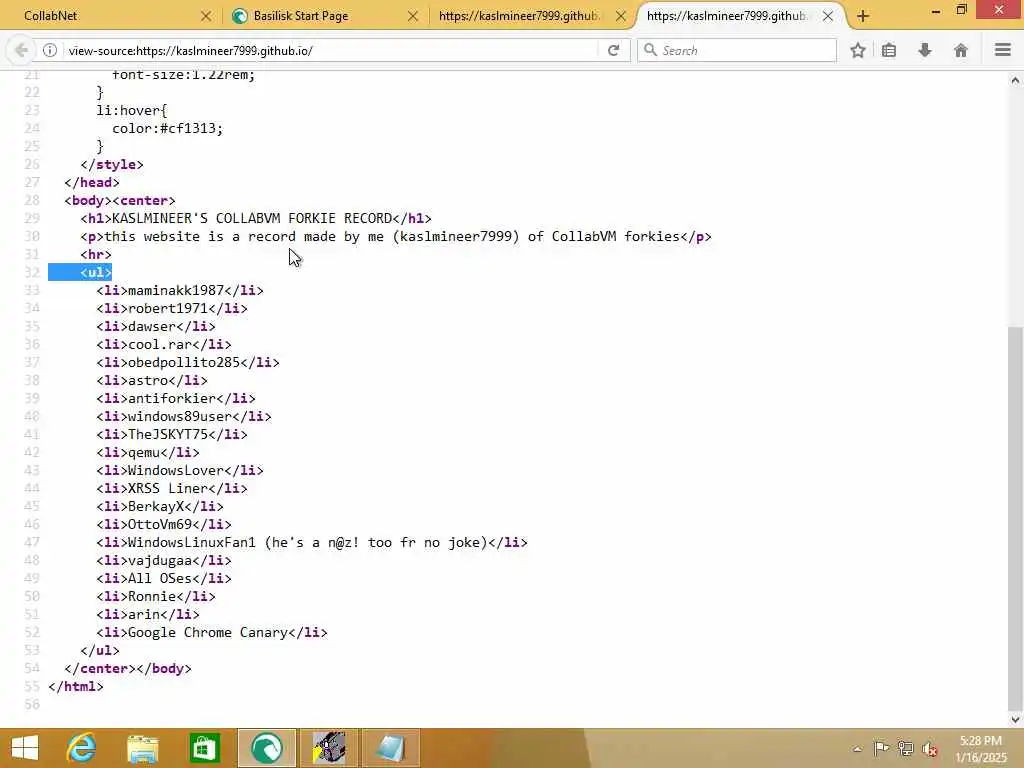Click the robert1971 list item line

[x=172, y=308]
